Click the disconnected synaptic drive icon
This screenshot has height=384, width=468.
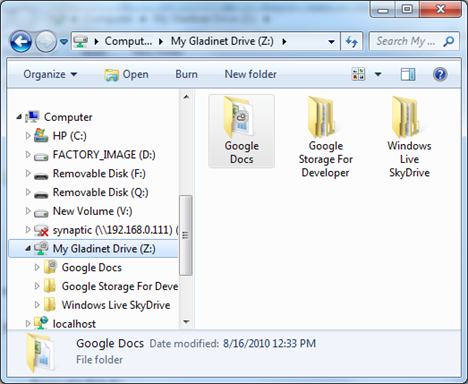[x=41, y=230]
